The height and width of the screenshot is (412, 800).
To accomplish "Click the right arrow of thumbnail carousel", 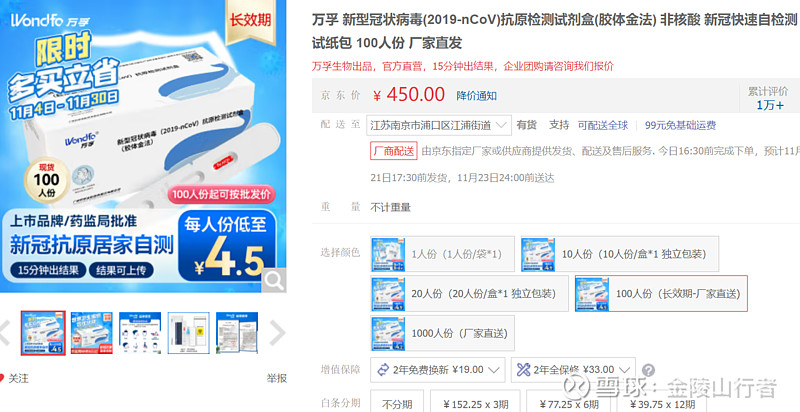I will pyautogui.click(x=277, y=333).
